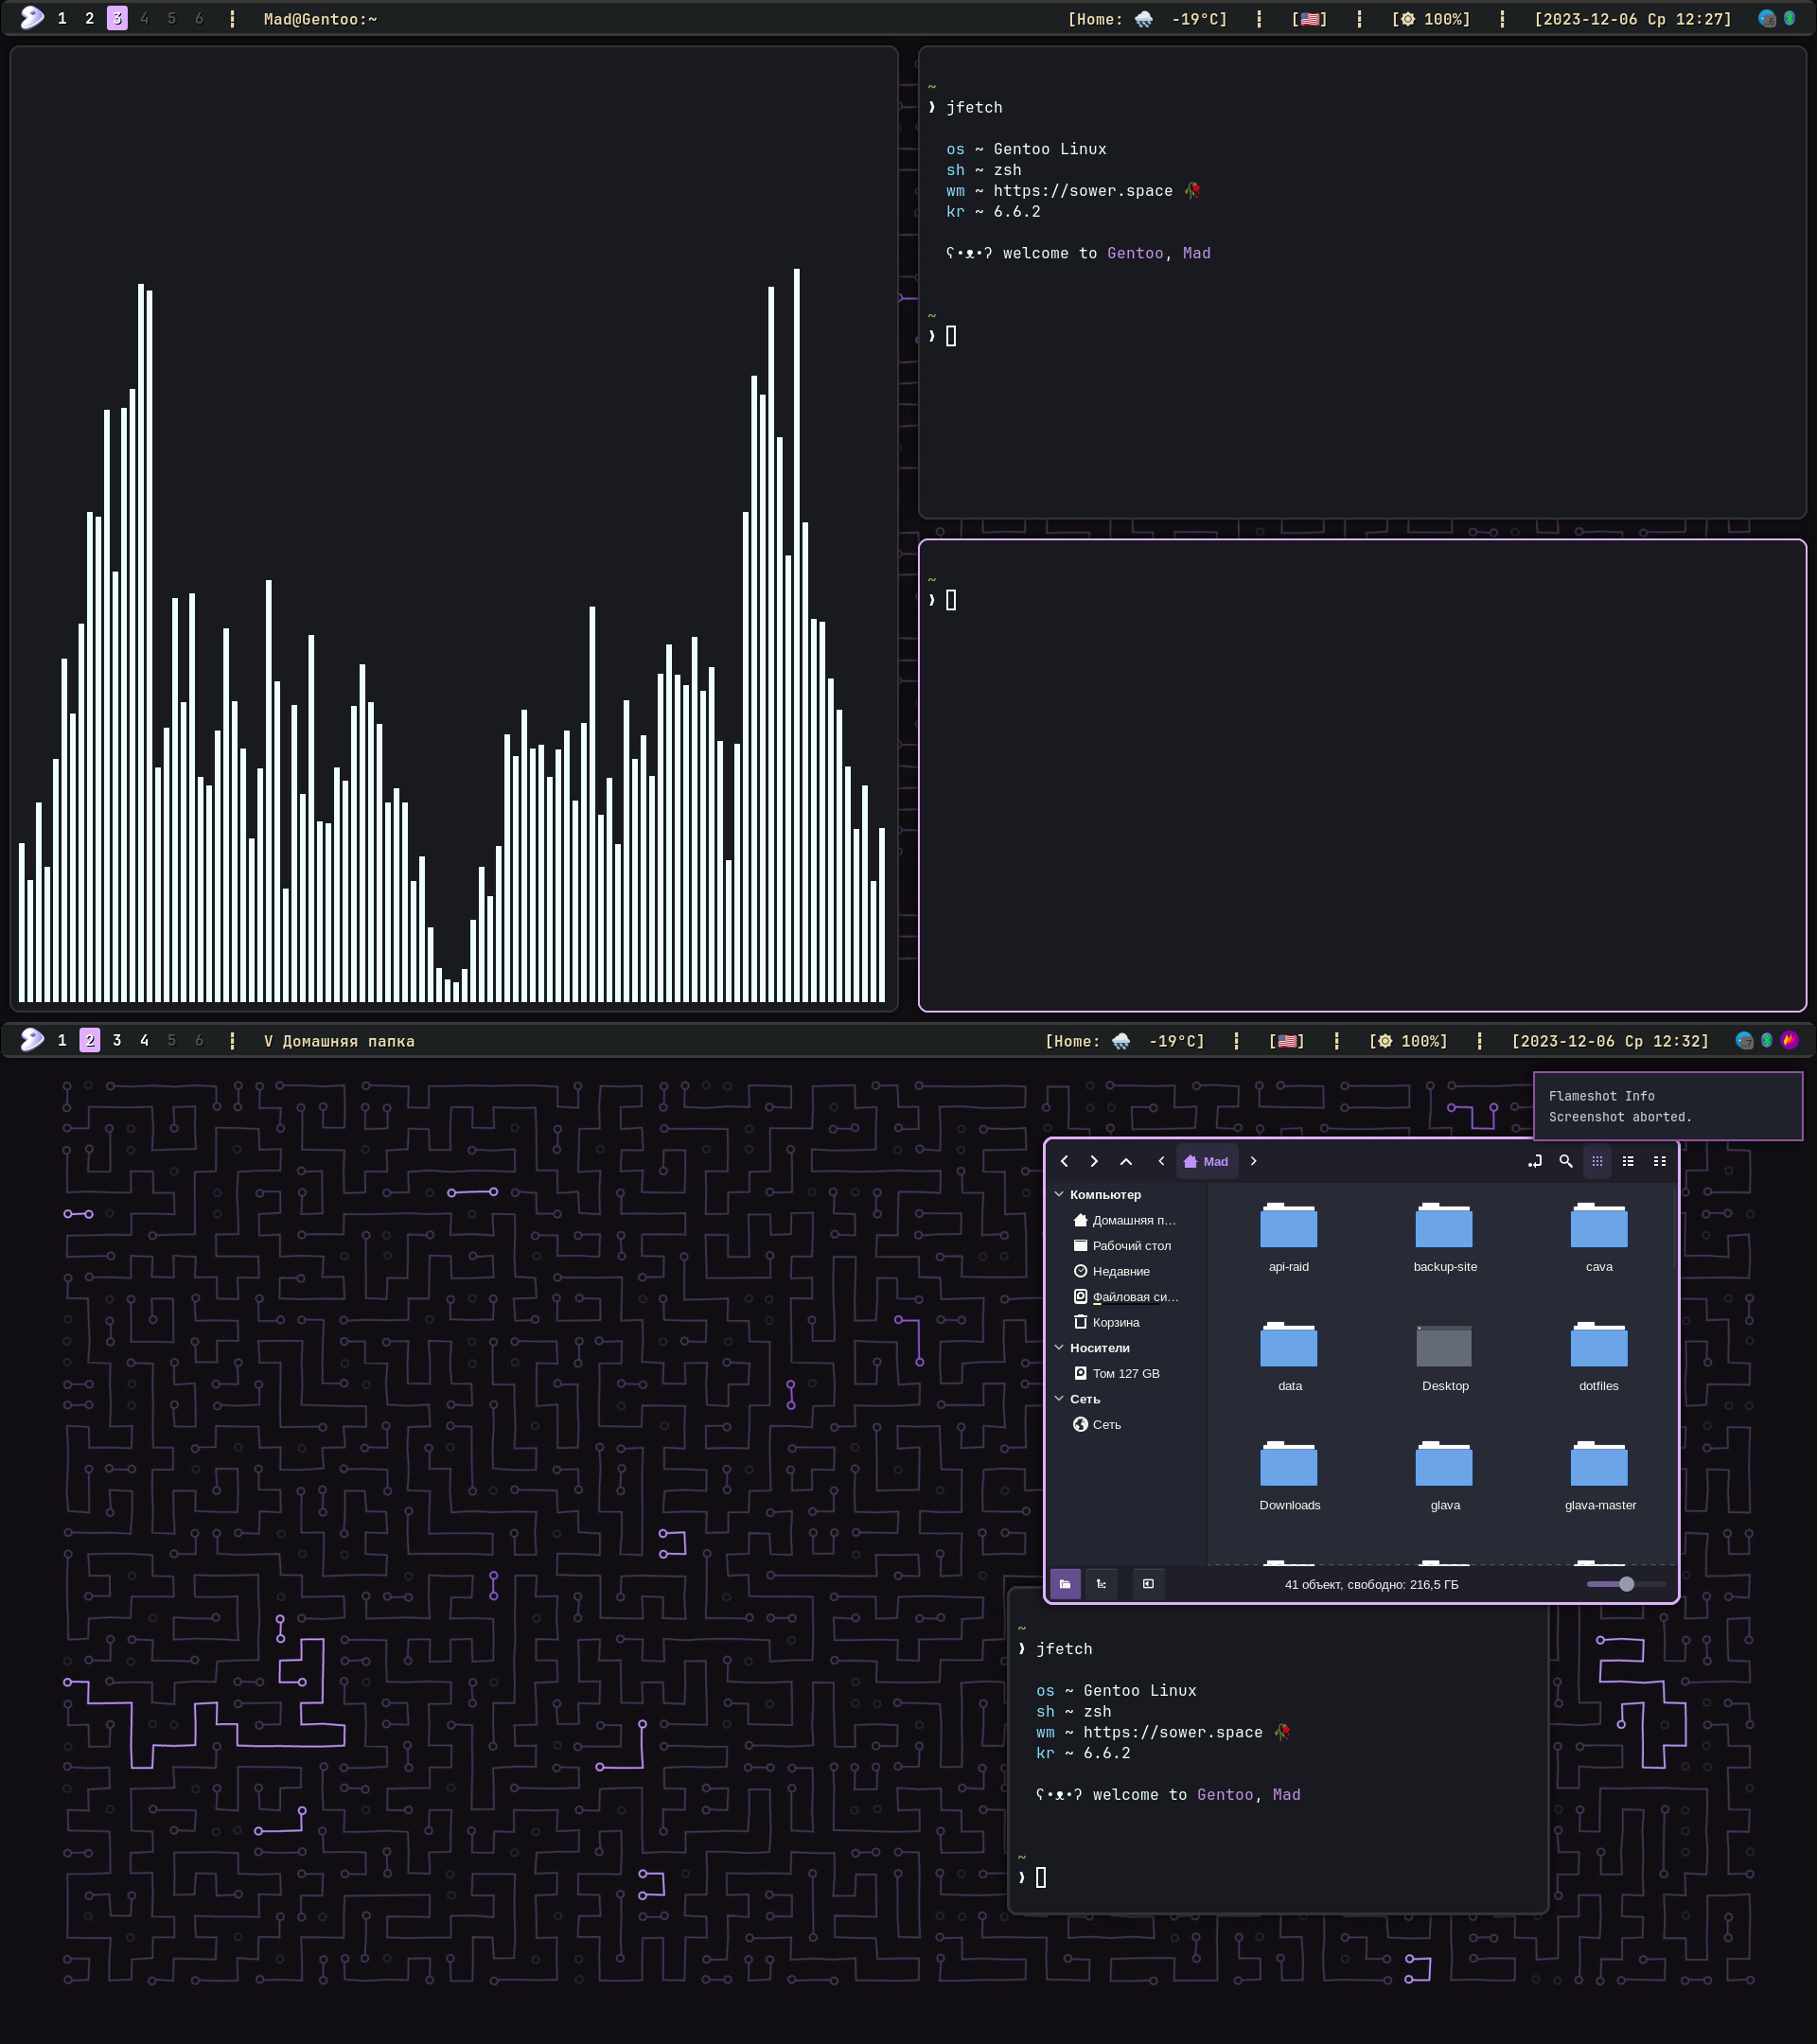Switch to workspace 1 in the Mad@Gentoo bar
Screen dimensions: 1817x2044
pos(62,19)
